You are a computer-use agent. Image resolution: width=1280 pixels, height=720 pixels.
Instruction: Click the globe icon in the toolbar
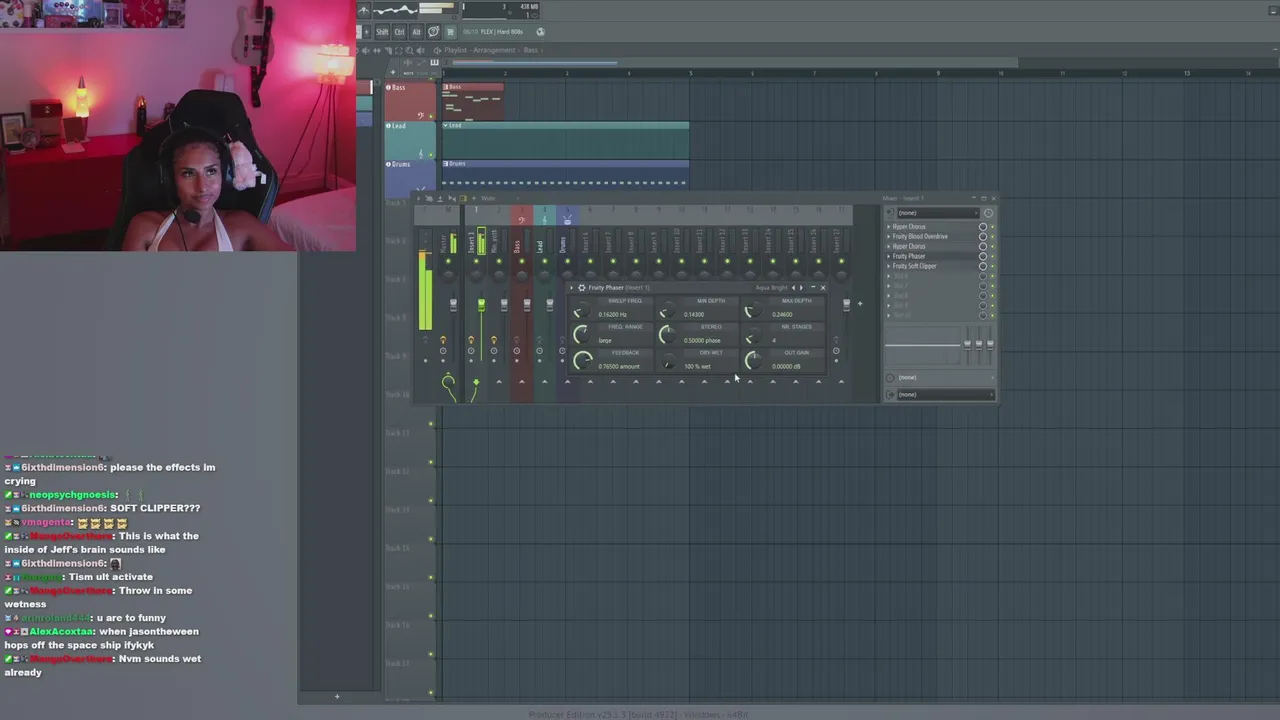coord(541,32)
